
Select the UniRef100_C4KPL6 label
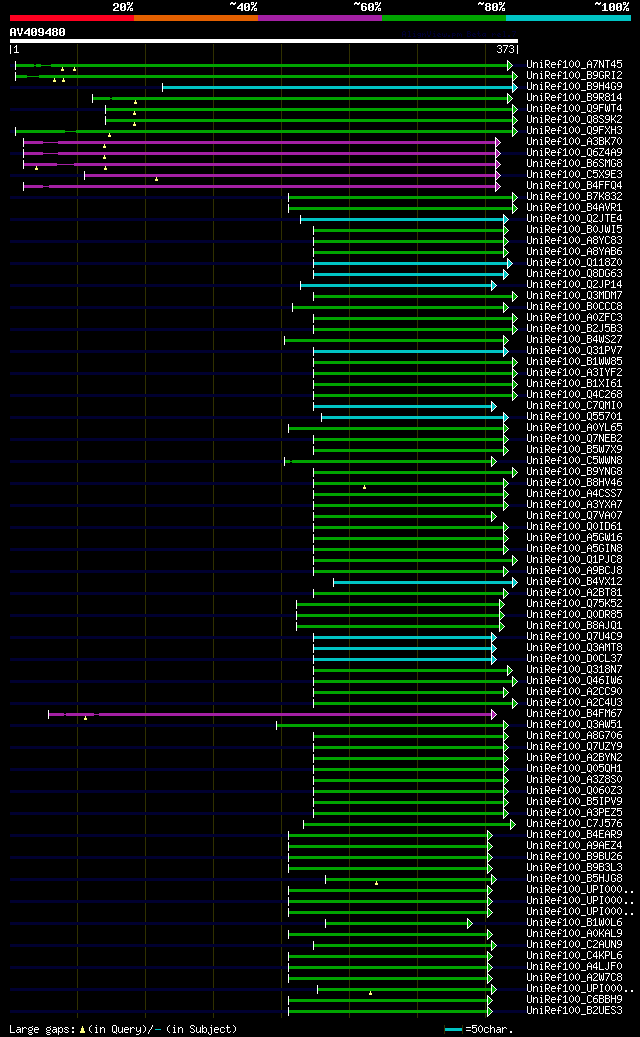tap(574, 956)
